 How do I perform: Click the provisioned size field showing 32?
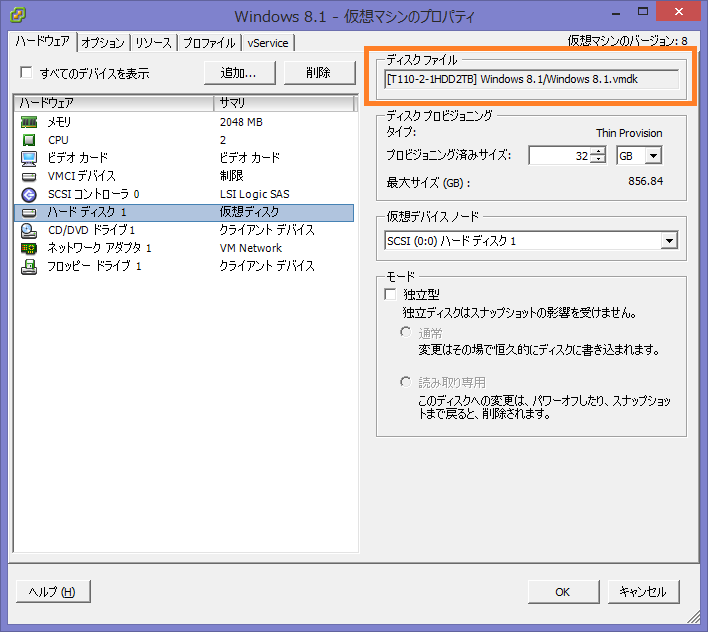point(560,156)
